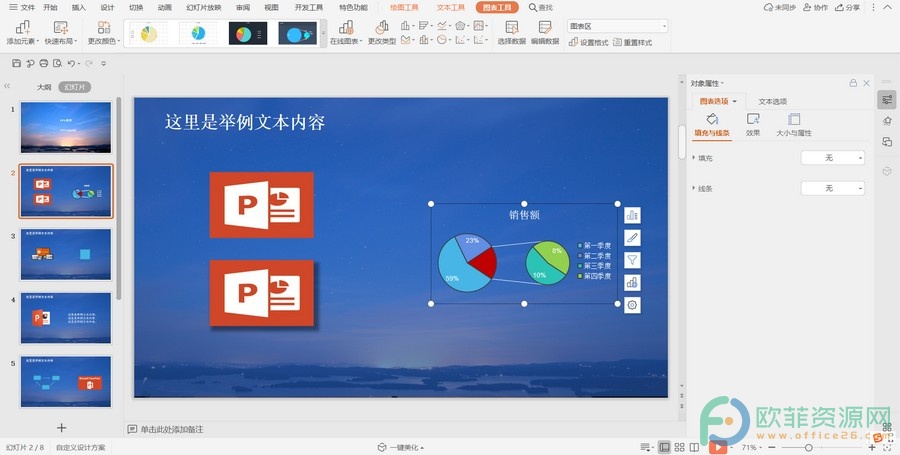This screenshot has width=900, height=455.
Task: Switch to the Insert (插入) tab
Action: 79,7
